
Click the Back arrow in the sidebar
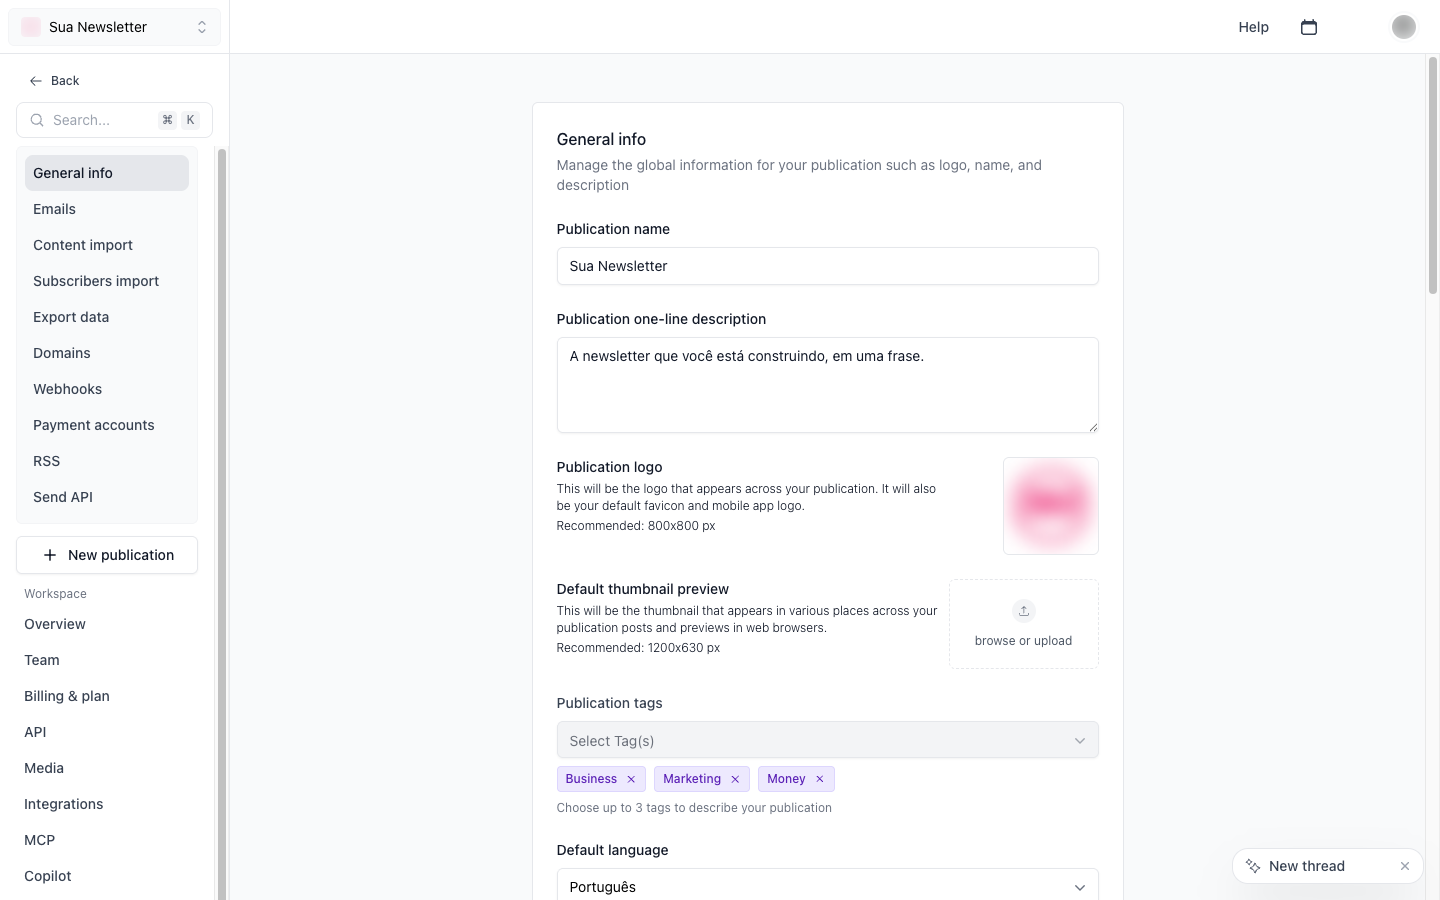coord(36,81)
